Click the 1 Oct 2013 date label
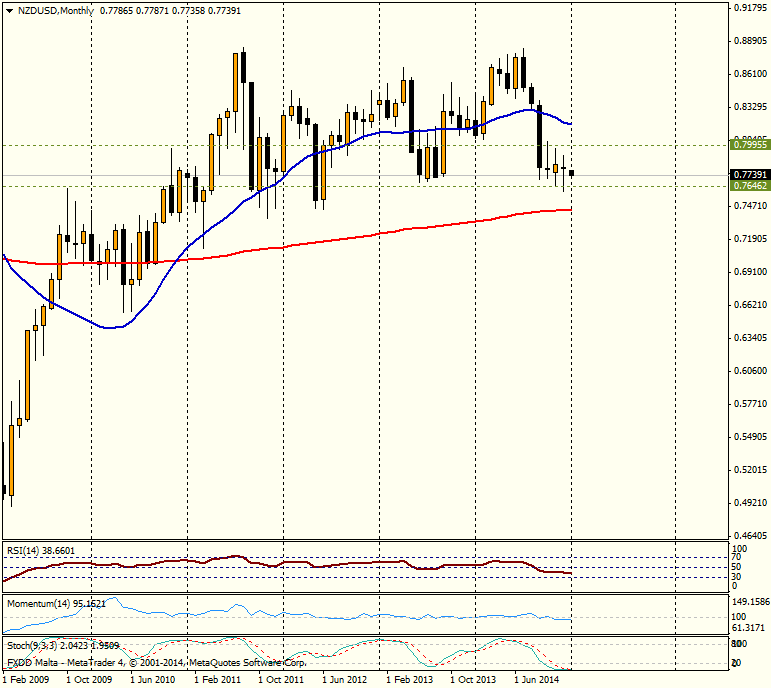 coord(474,679)
